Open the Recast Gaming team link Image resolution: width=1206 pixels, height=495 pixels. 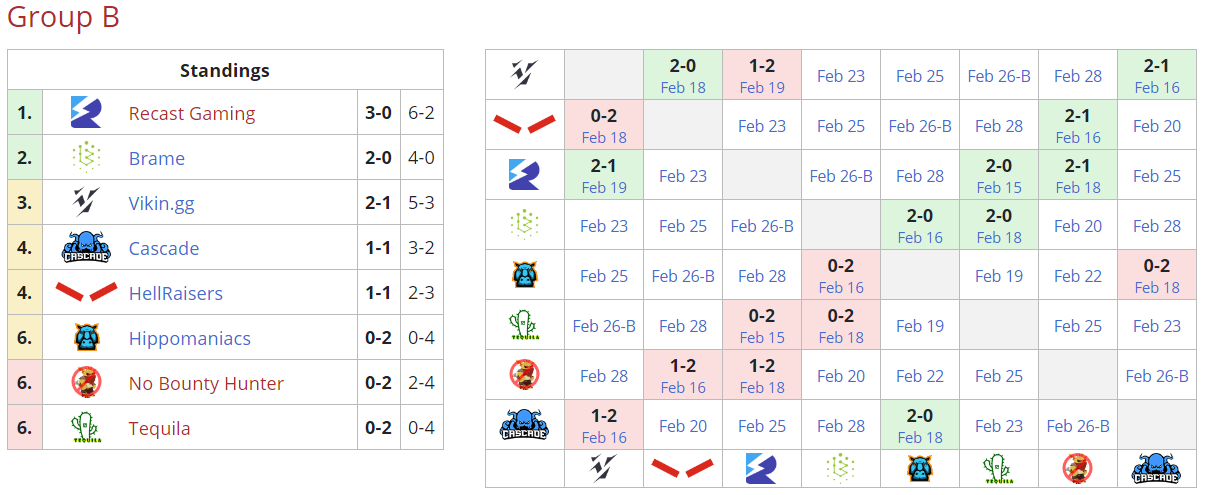[192, 114]
